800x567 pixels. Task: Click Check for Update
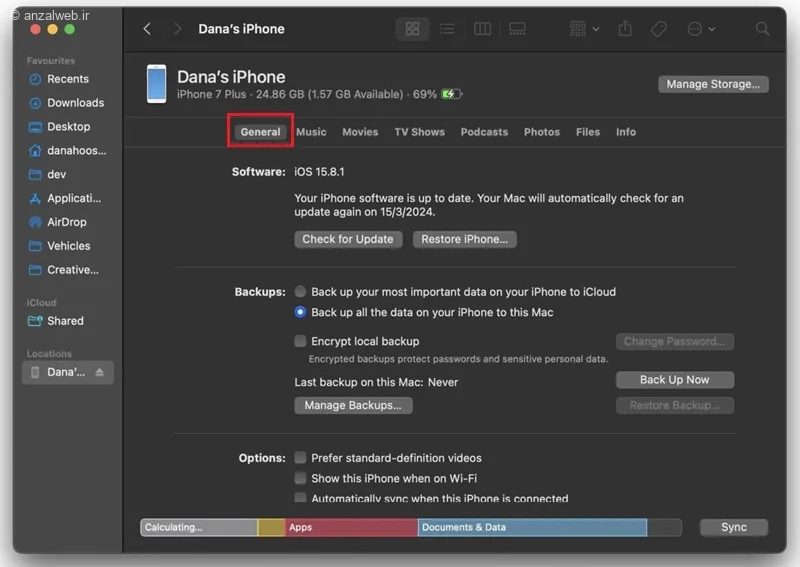[348, 239]
